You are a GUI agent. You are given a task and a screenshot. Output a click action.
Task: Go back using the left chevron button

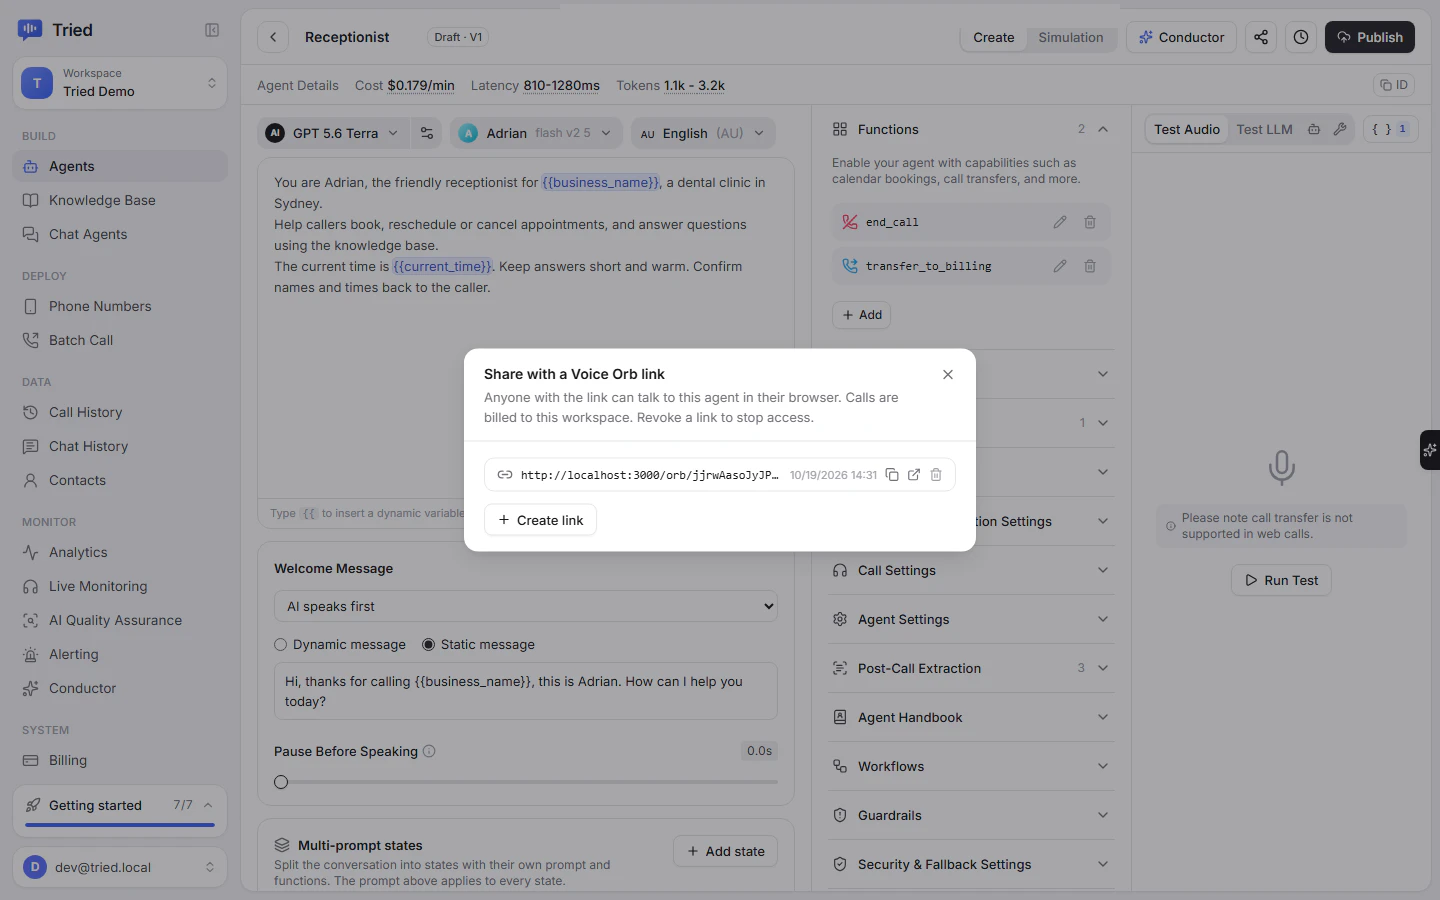tap(273, 37)
